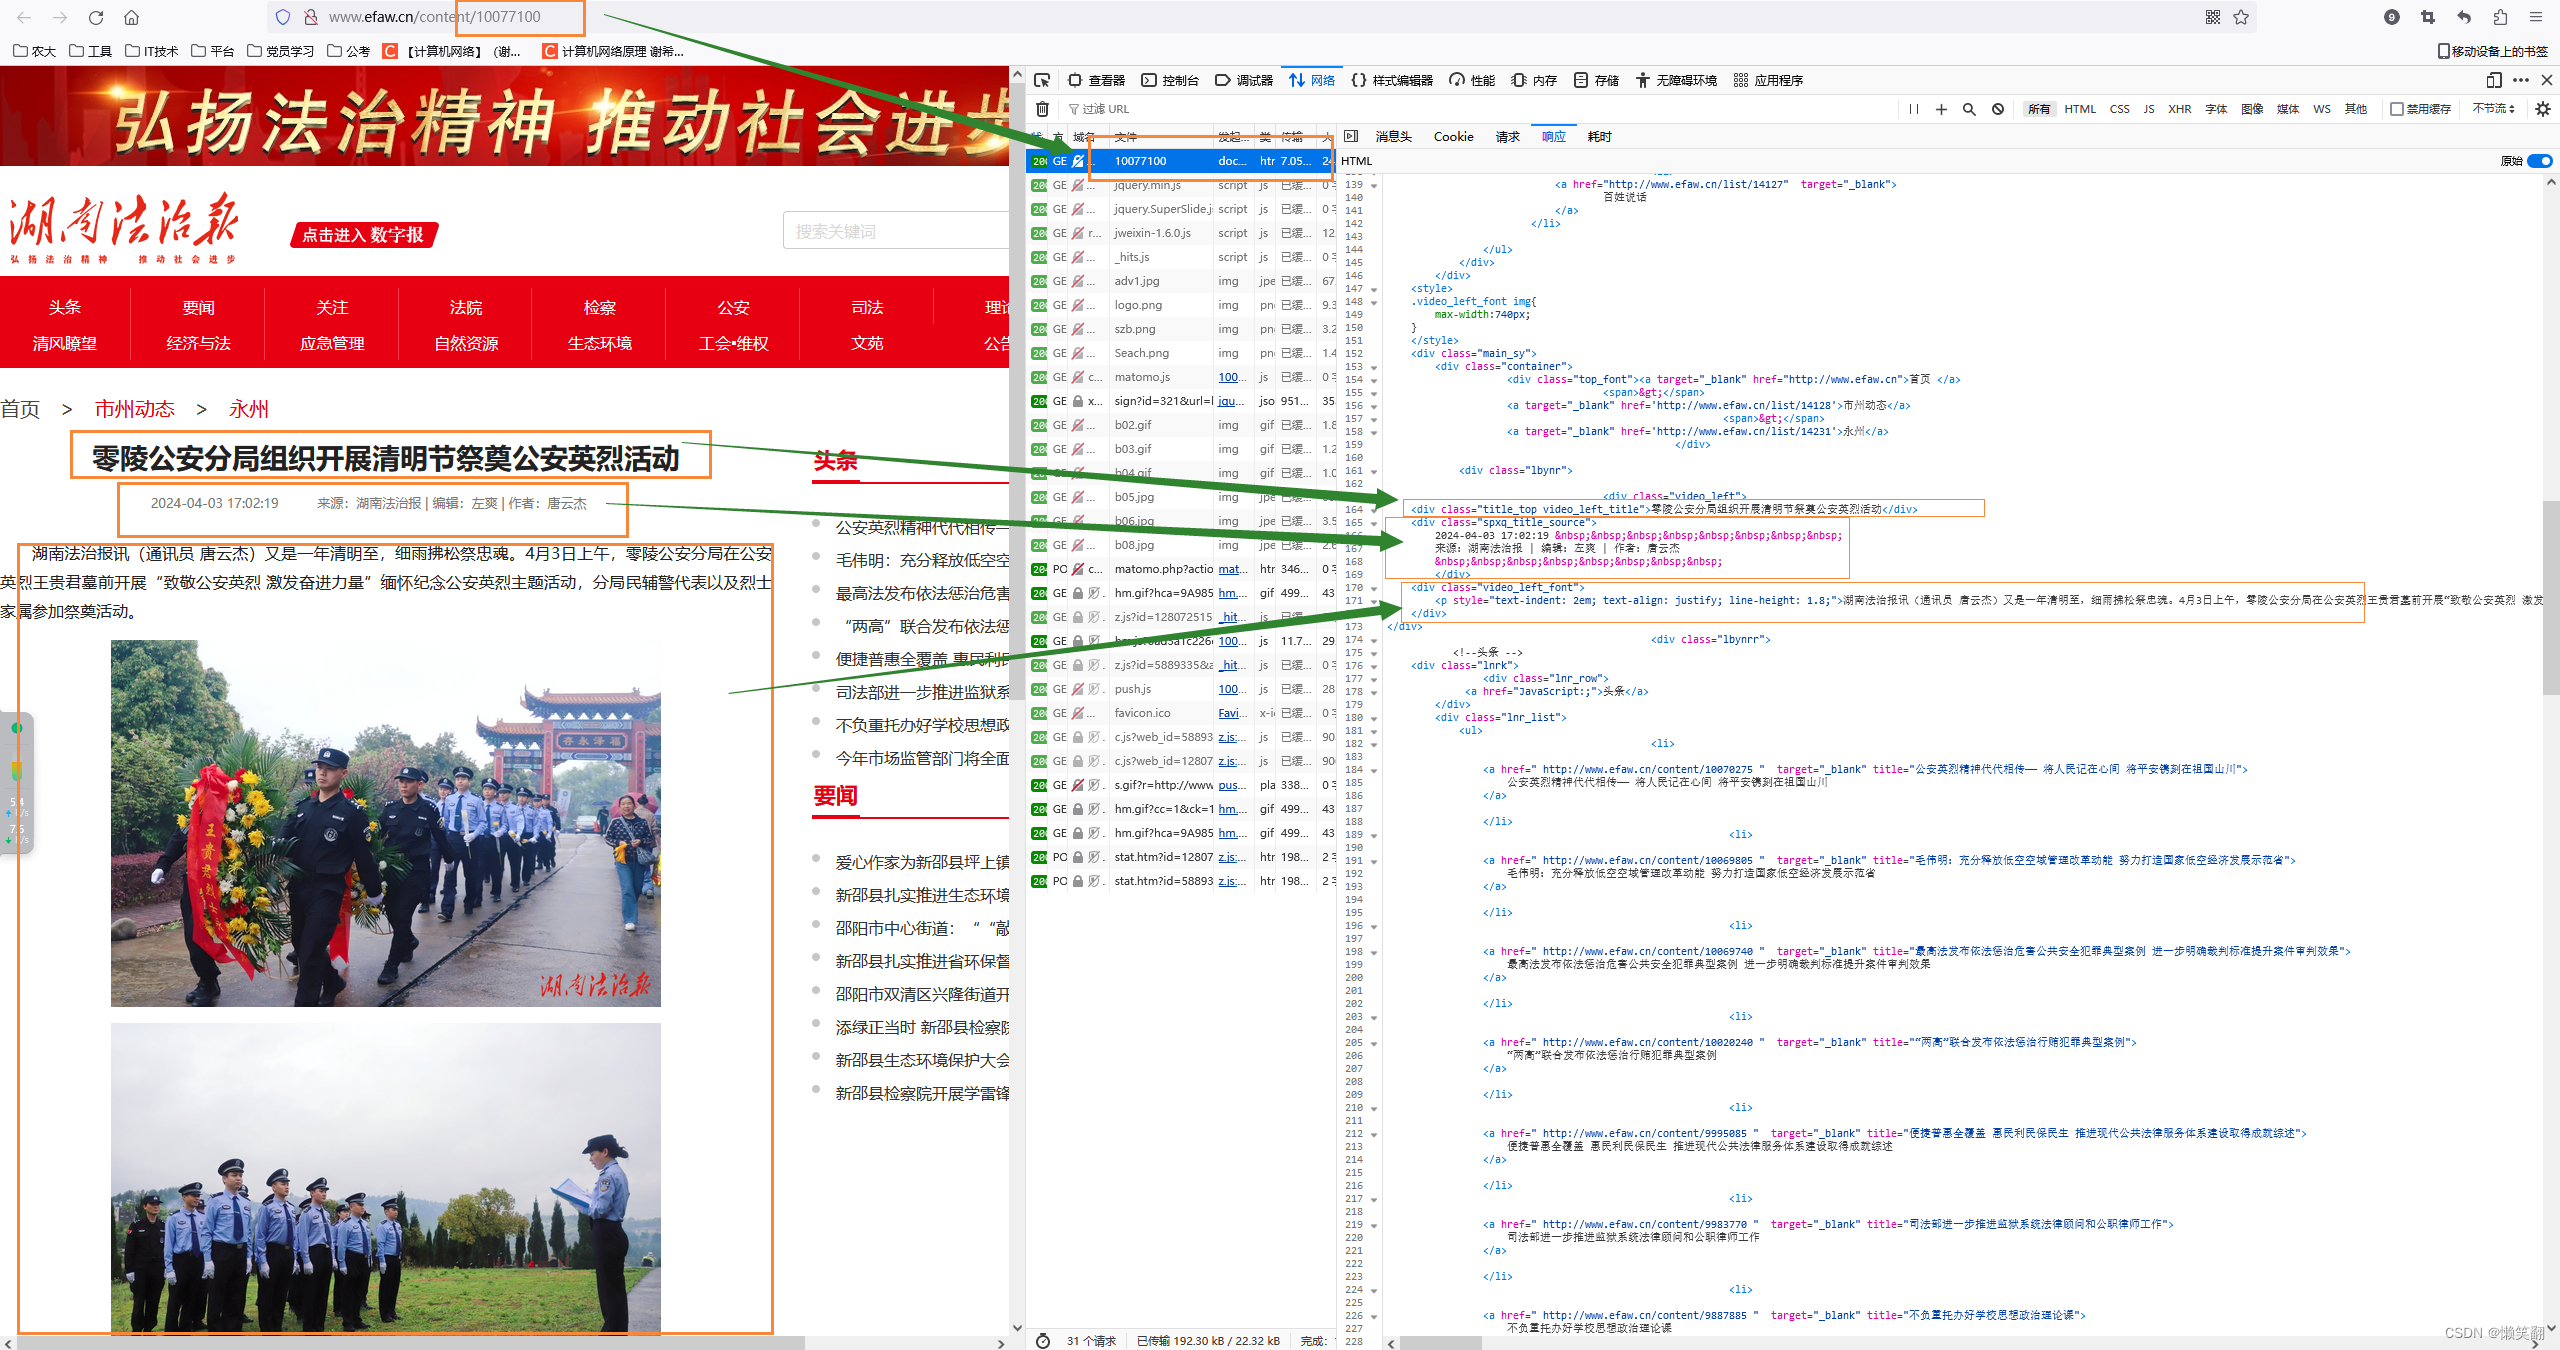
Task: Click the 点击进入 数字报 button
Action: 364,235
